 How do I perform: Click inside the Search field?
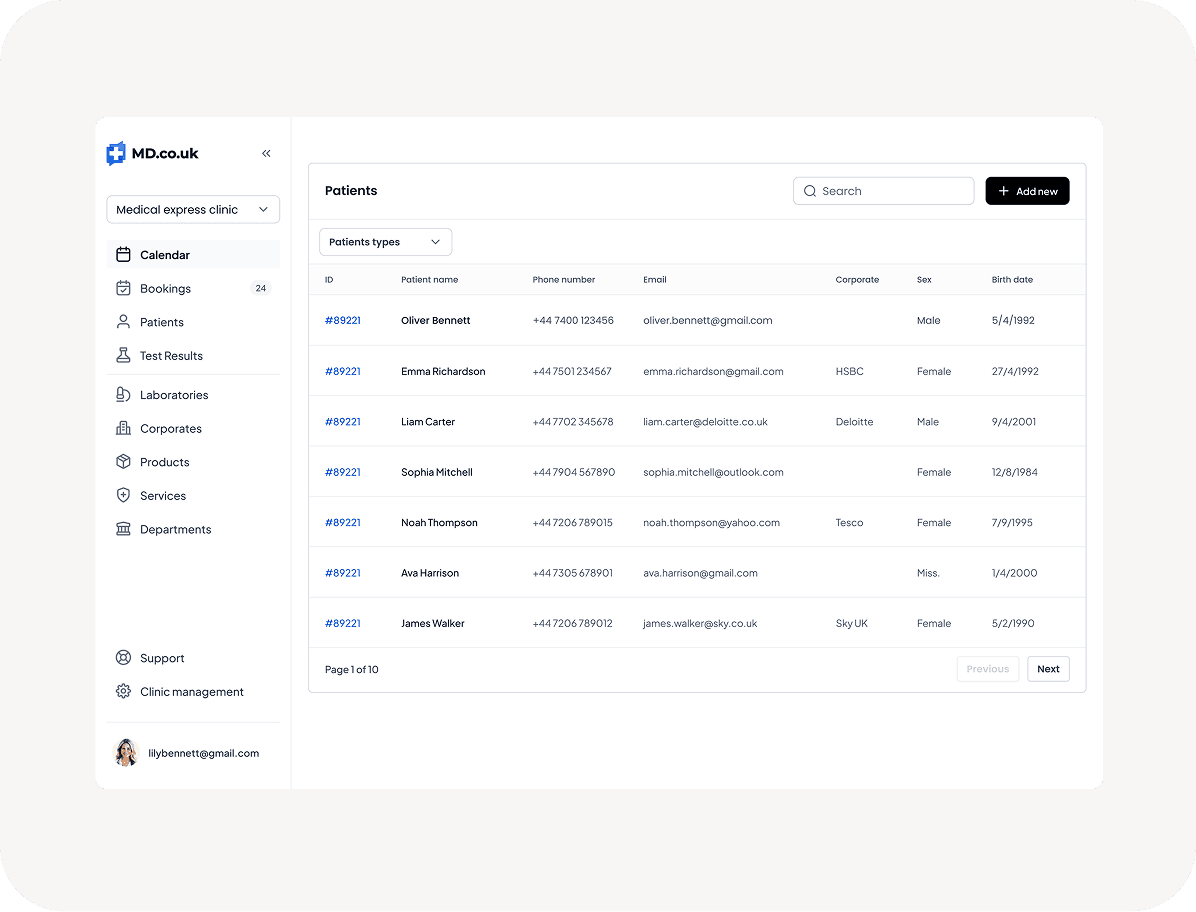coord(890,191)
